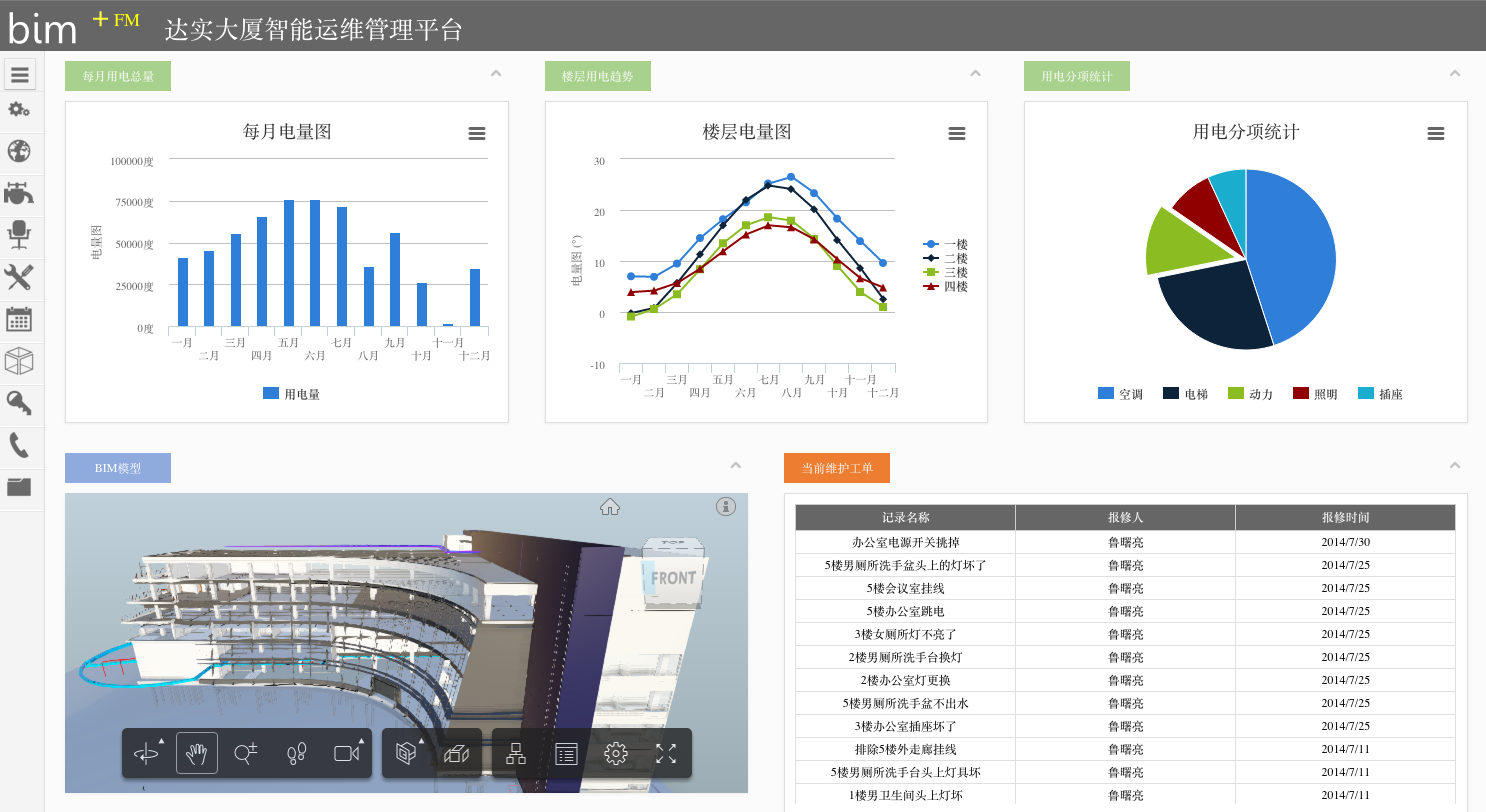Toggle the 二楼 series in floor chart legend
This screenshot has width=1486, height=812.
[946, 258]
